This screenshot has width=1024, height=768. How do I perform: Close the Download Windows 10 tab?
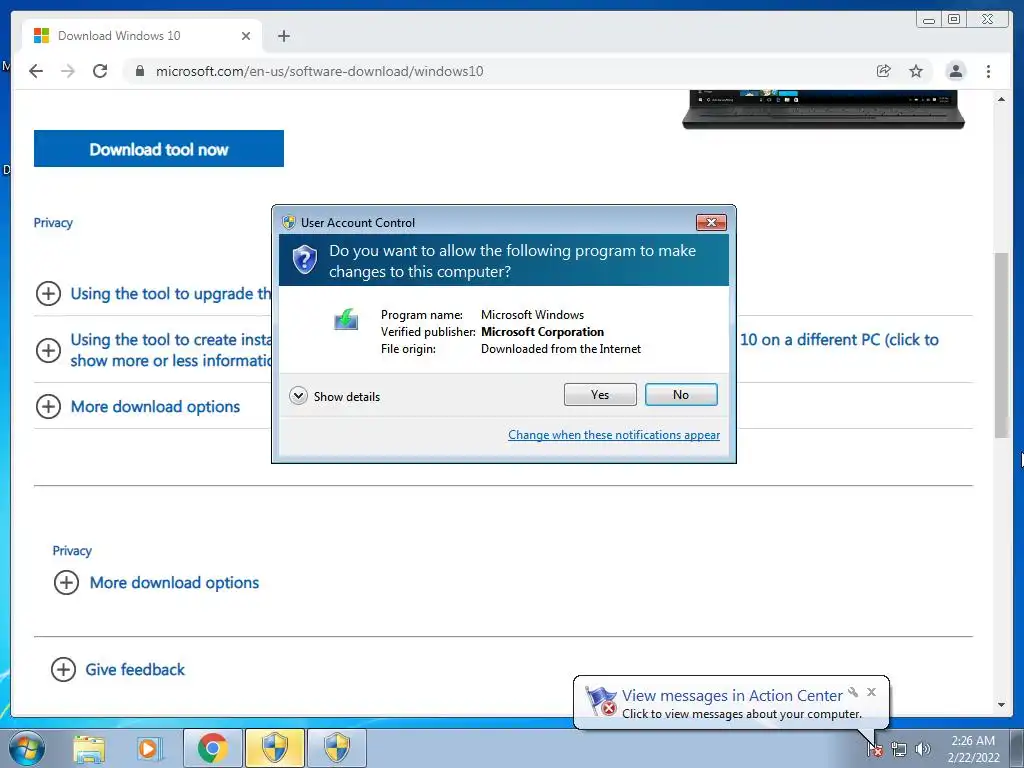246,36
